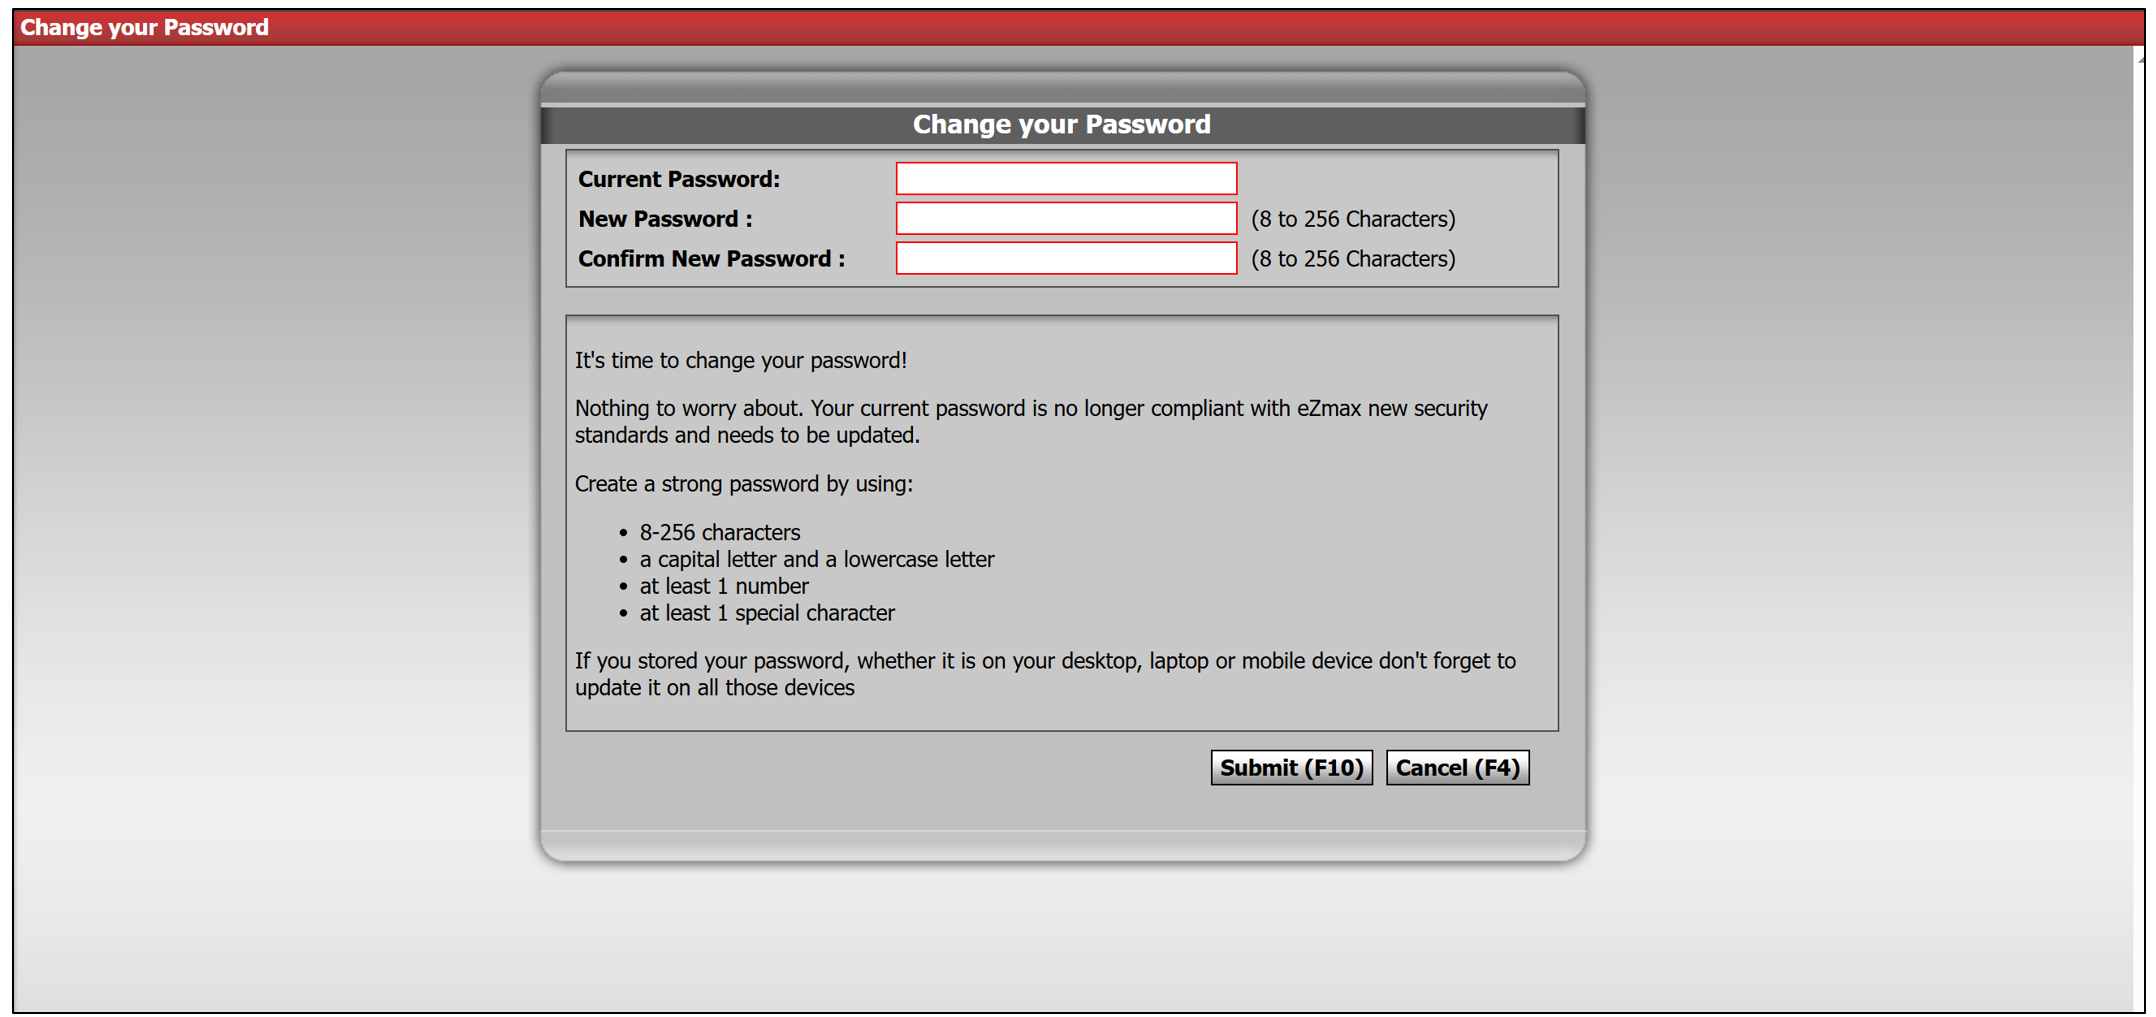The image size is (2156, 1017).
Task: Cancel the password change with Cancel (F4)
Action: (1457, 767)
